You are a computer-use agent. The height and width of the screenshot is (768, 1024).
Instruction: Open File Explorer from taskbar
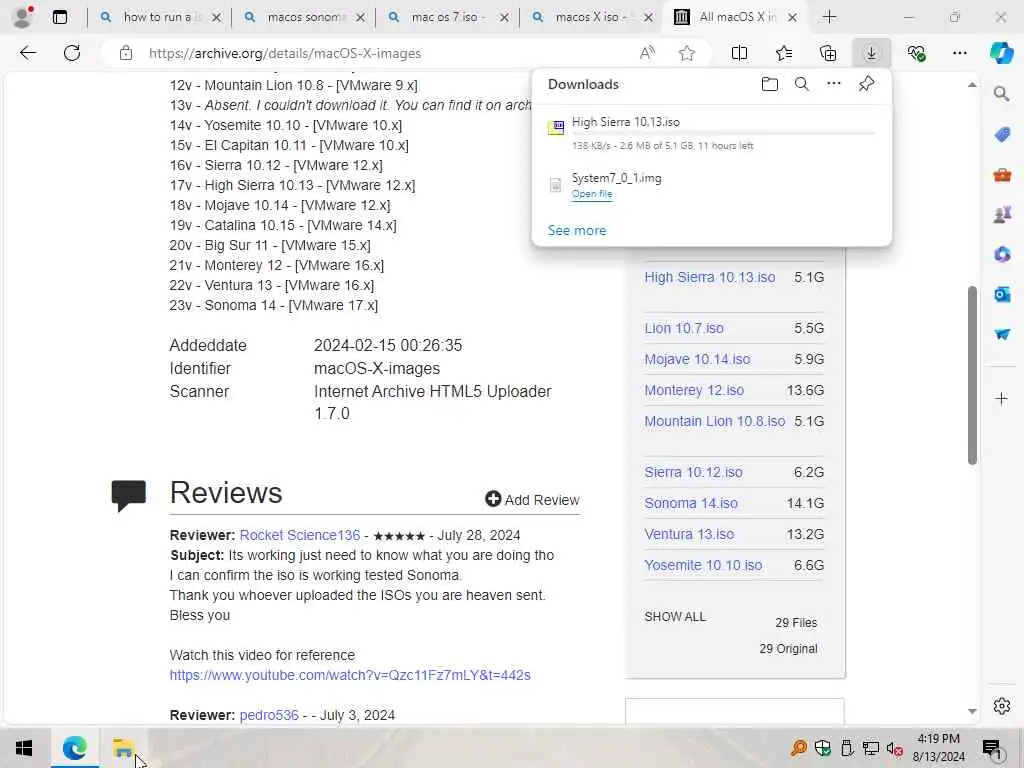123,748
